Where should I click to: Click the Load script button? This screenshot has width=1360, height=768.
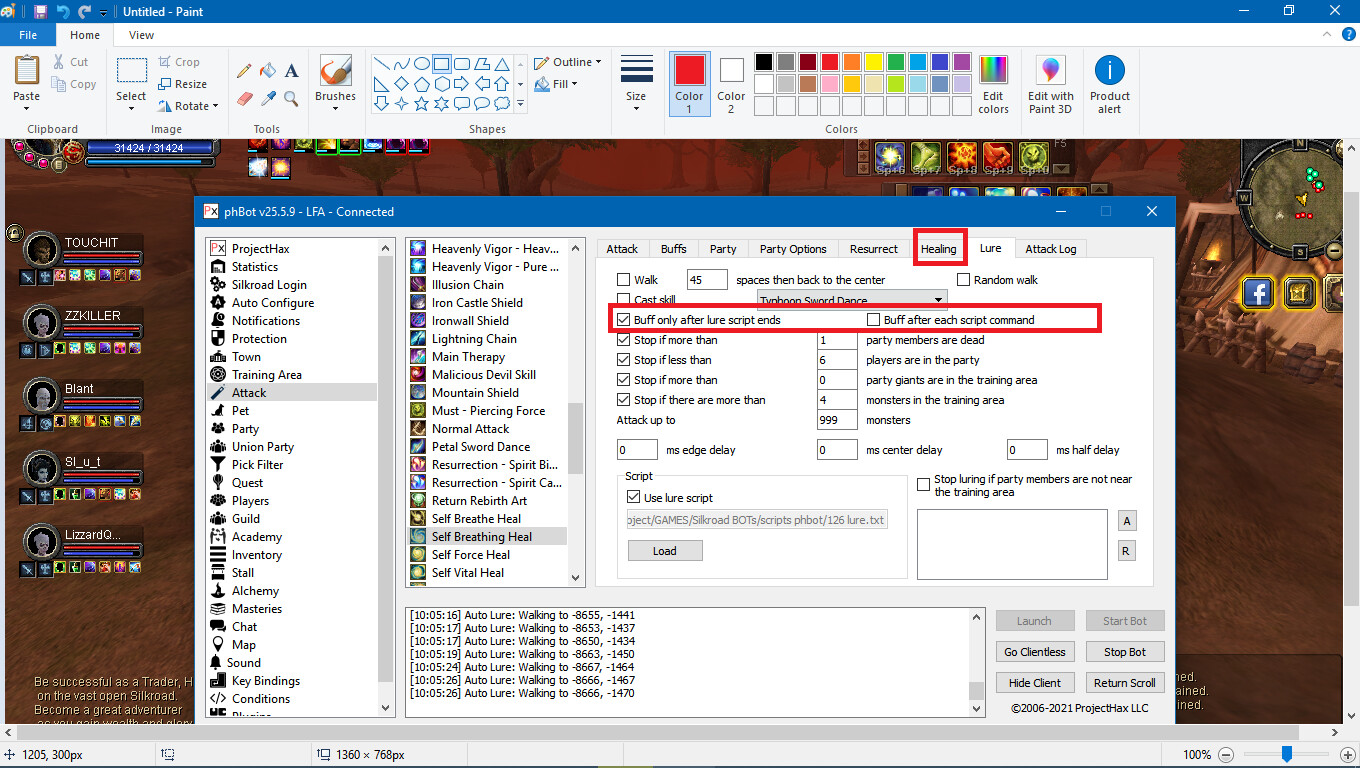tap(664, 551)
